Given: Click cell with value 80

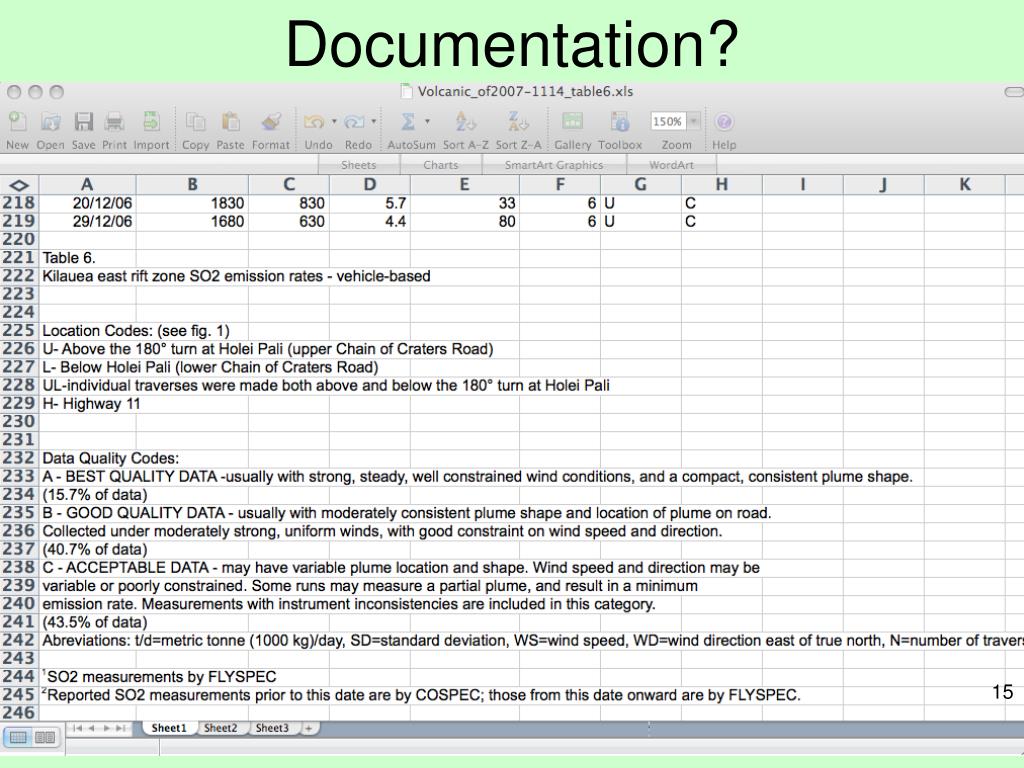Looking at the screenshot, I should (x=464, y=221).
